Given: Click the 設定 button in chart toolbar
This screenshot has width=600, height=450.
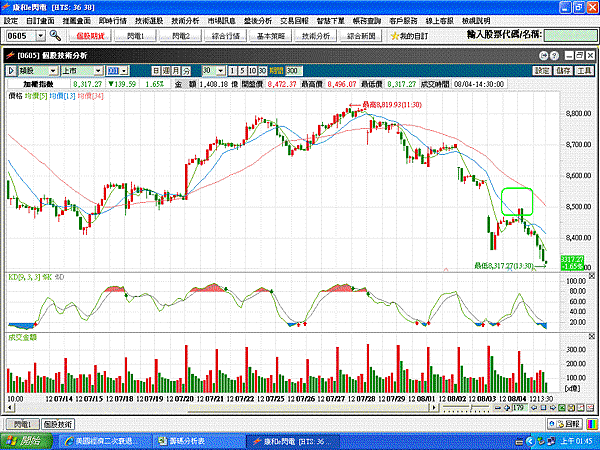Looking at the screenshot, I should click(x=542, y=71).
